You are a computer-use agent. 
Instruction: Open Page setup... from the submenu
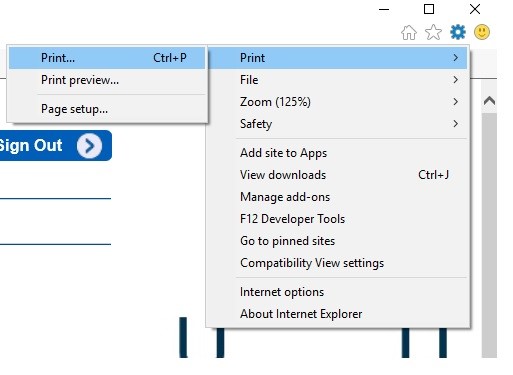pyautogui.click(x=107, y=109)
